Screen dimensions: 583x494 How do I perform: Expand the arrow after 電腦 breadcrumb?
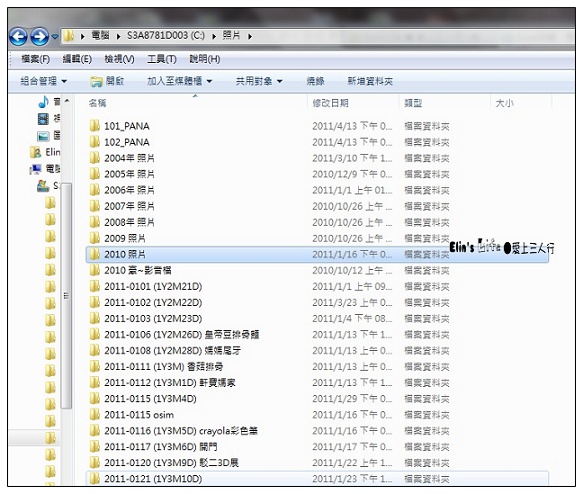(118, 36)
